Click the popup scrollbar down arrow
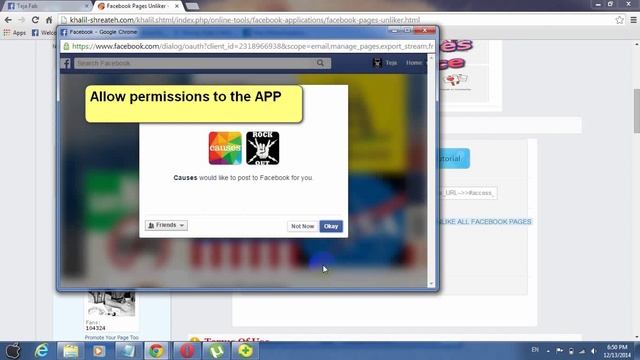 pyautogui.click(x=431, y=284)
